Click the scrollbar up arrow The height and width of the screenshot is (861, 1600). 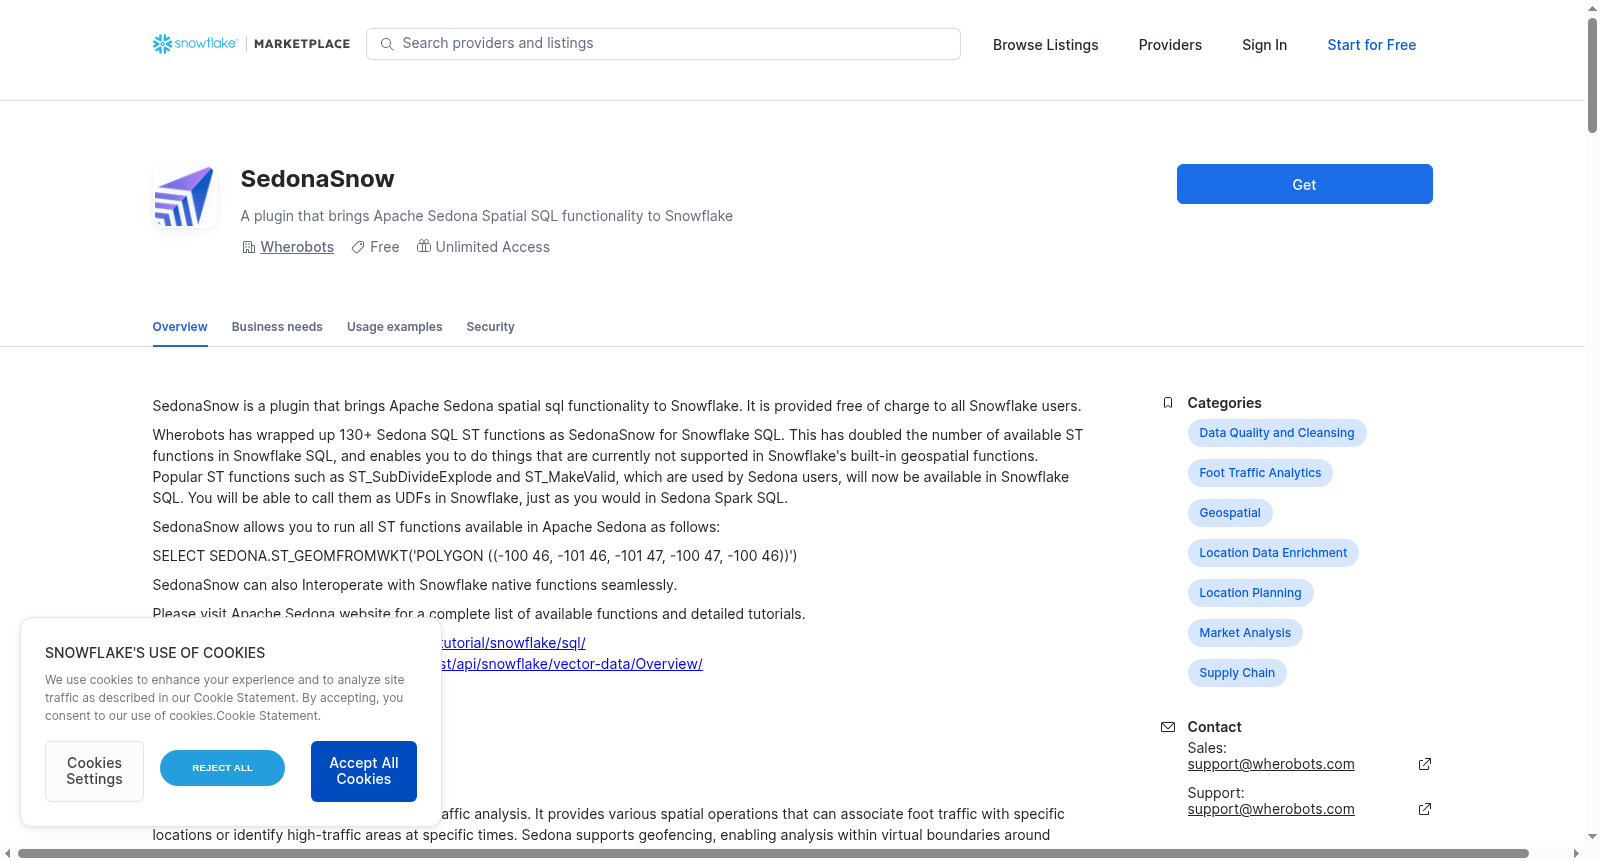pyautogui.click(x=1592, y=8)
